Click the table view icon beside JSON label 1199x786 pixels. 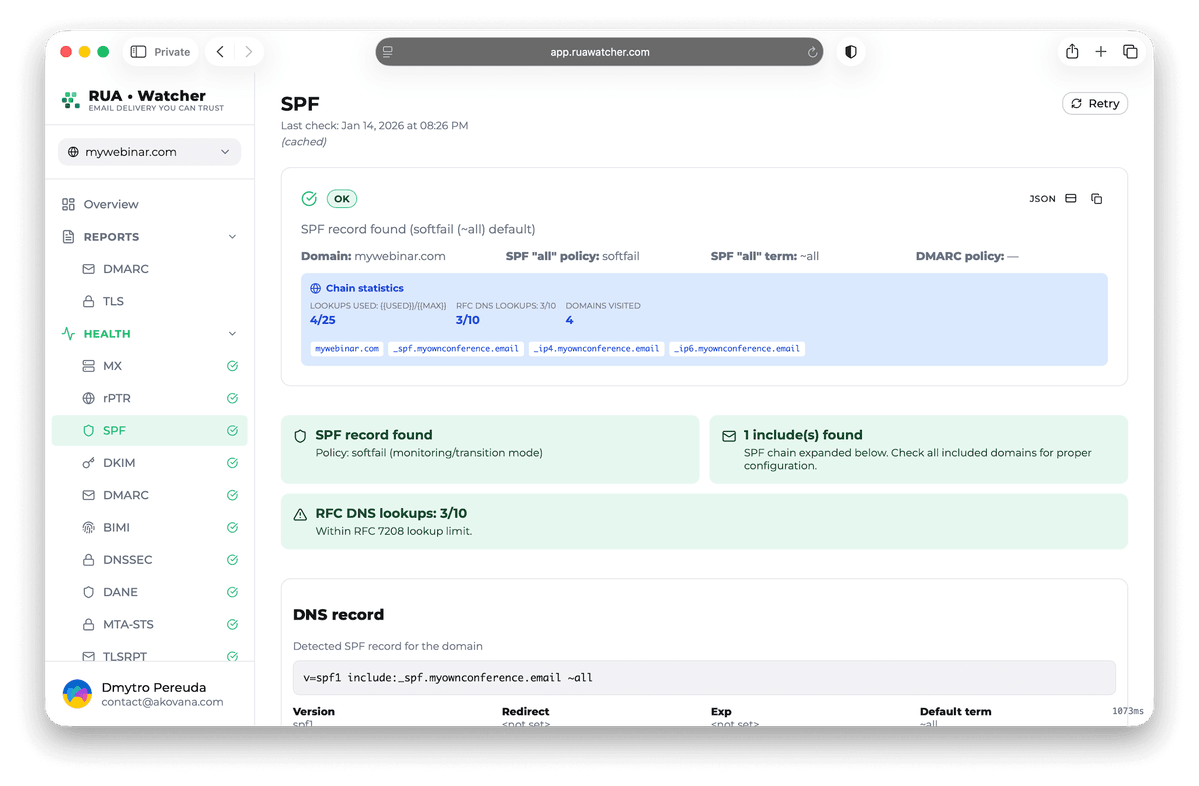(x=1070, y=198)
